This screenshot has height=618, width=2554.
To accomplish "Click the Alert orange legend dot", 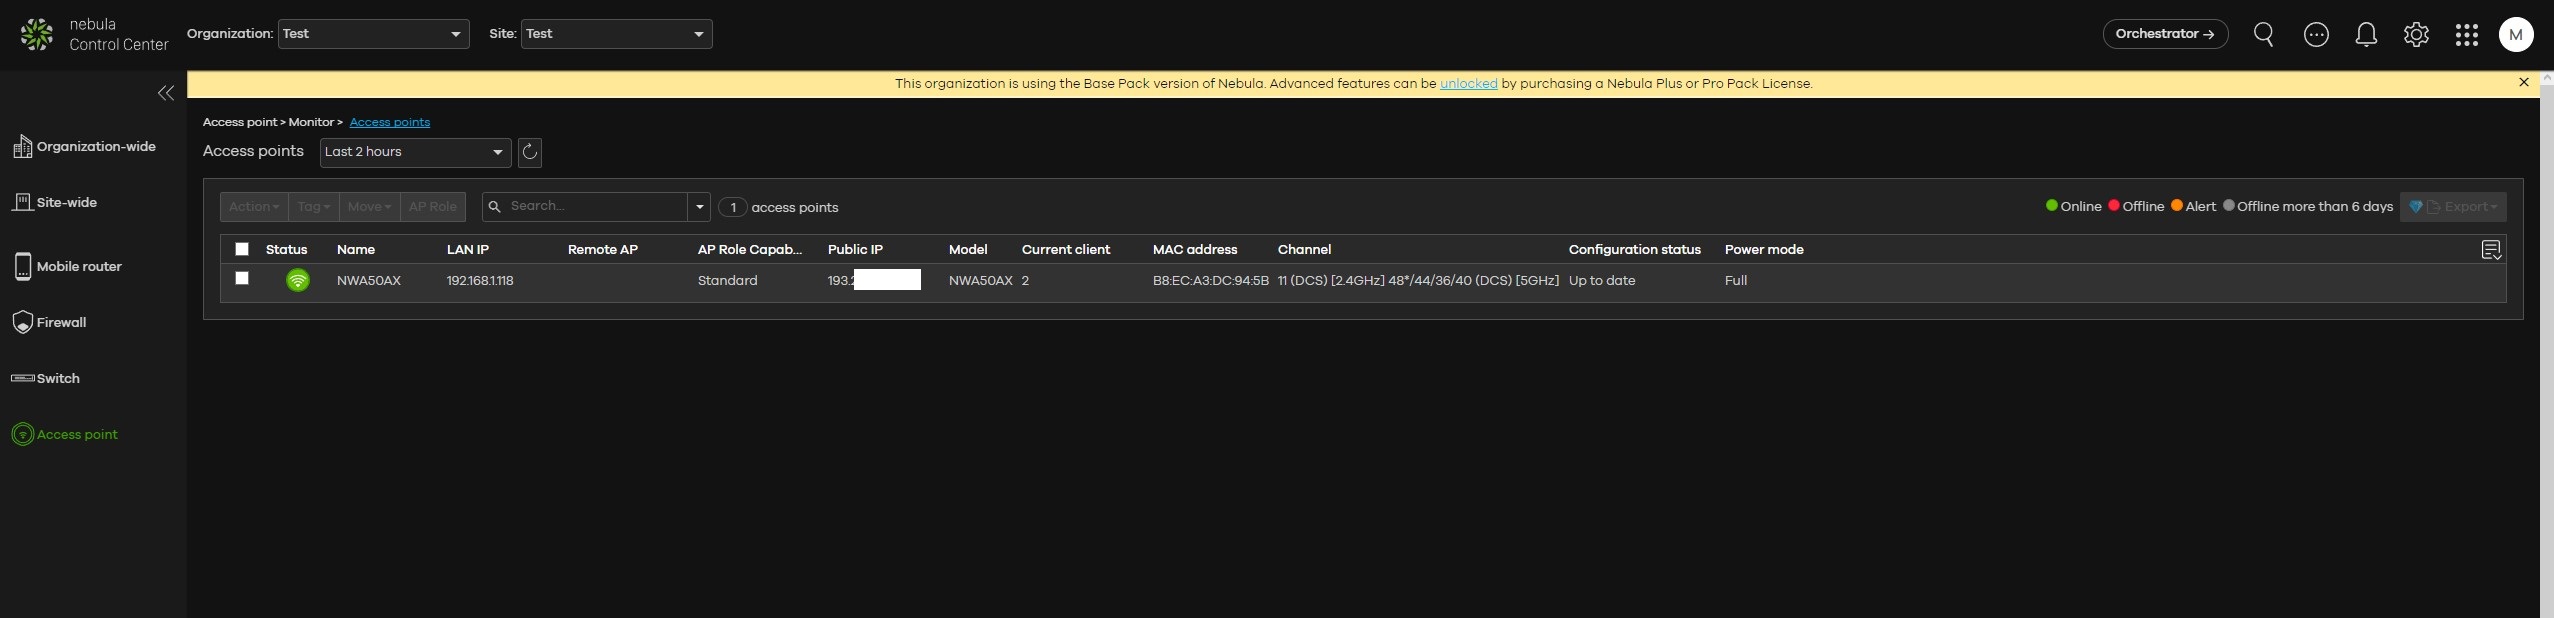I will pos(2177,206).
